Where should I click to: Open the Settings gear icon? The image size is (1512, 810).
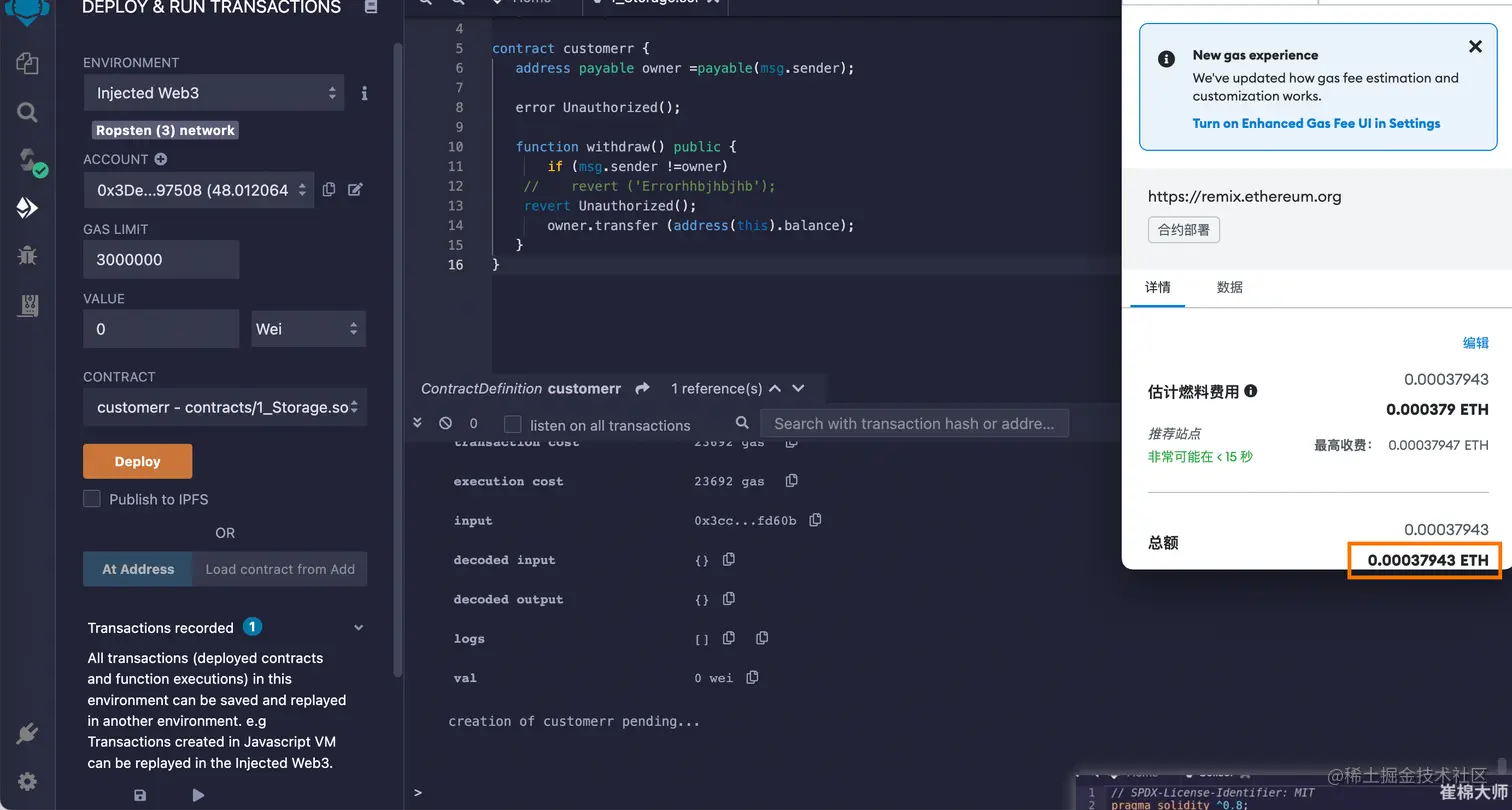(27, 782)
